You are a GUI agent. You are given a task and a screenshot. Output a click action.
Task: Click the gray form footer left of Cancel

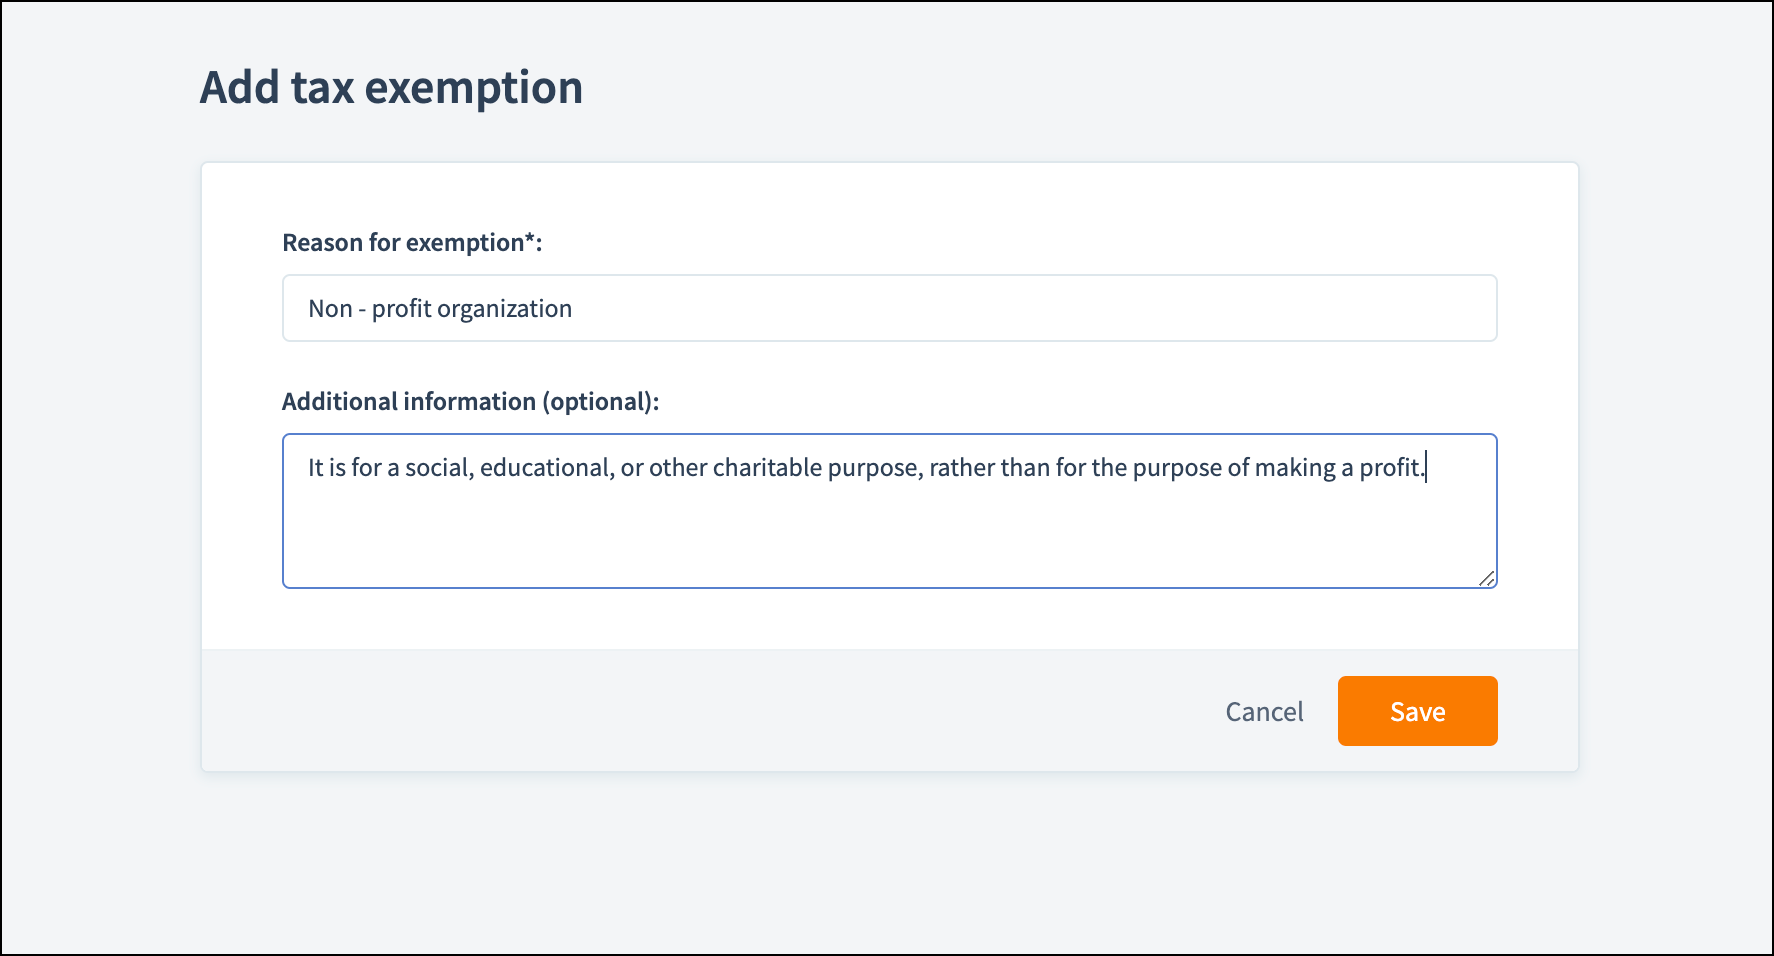pos(700,711)
